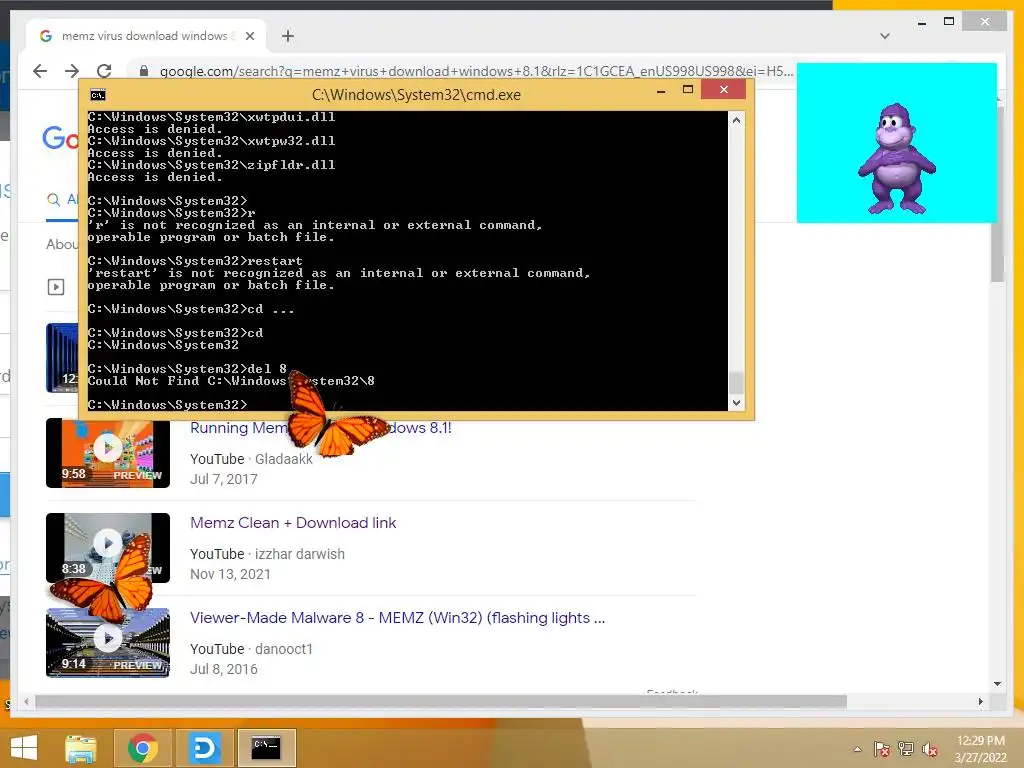Reload the Google search page
The image size is (1024, 768).
tap(104, 71)
